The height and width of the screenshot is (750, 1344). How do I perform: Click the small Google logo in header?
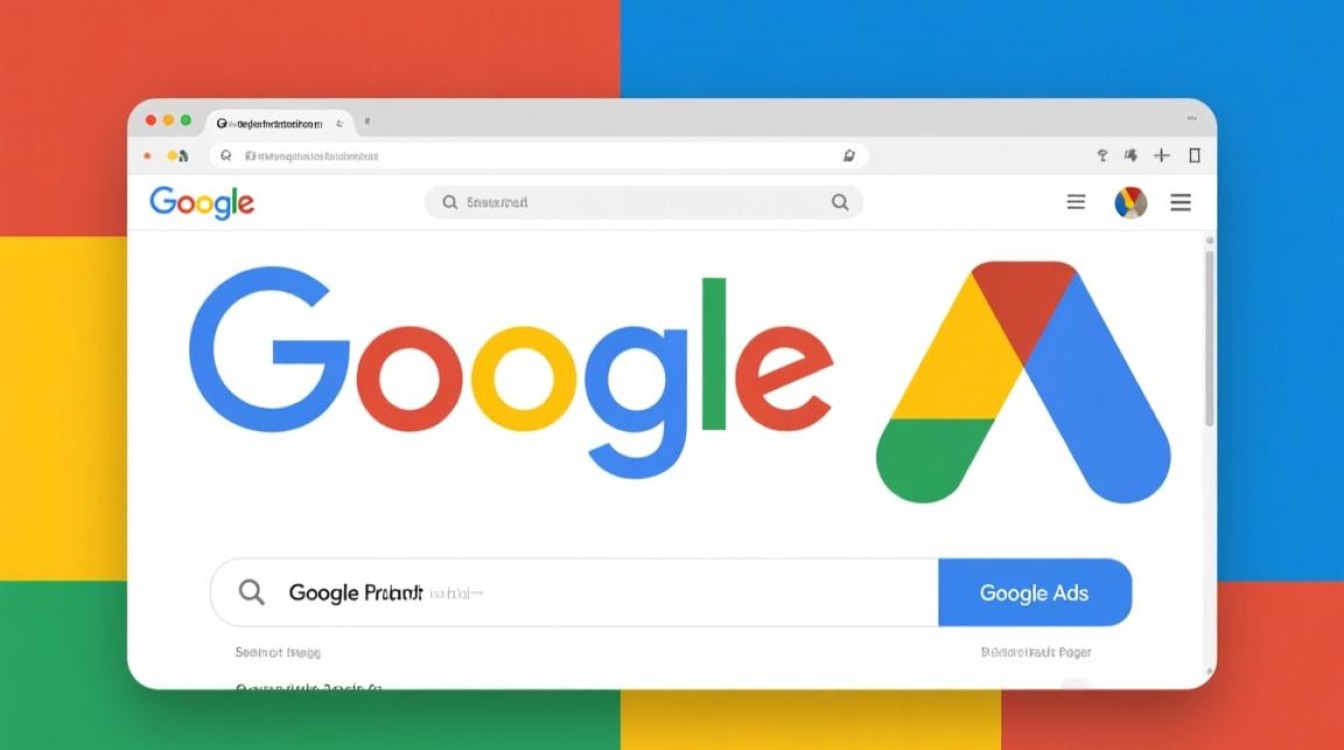[202, 203]
